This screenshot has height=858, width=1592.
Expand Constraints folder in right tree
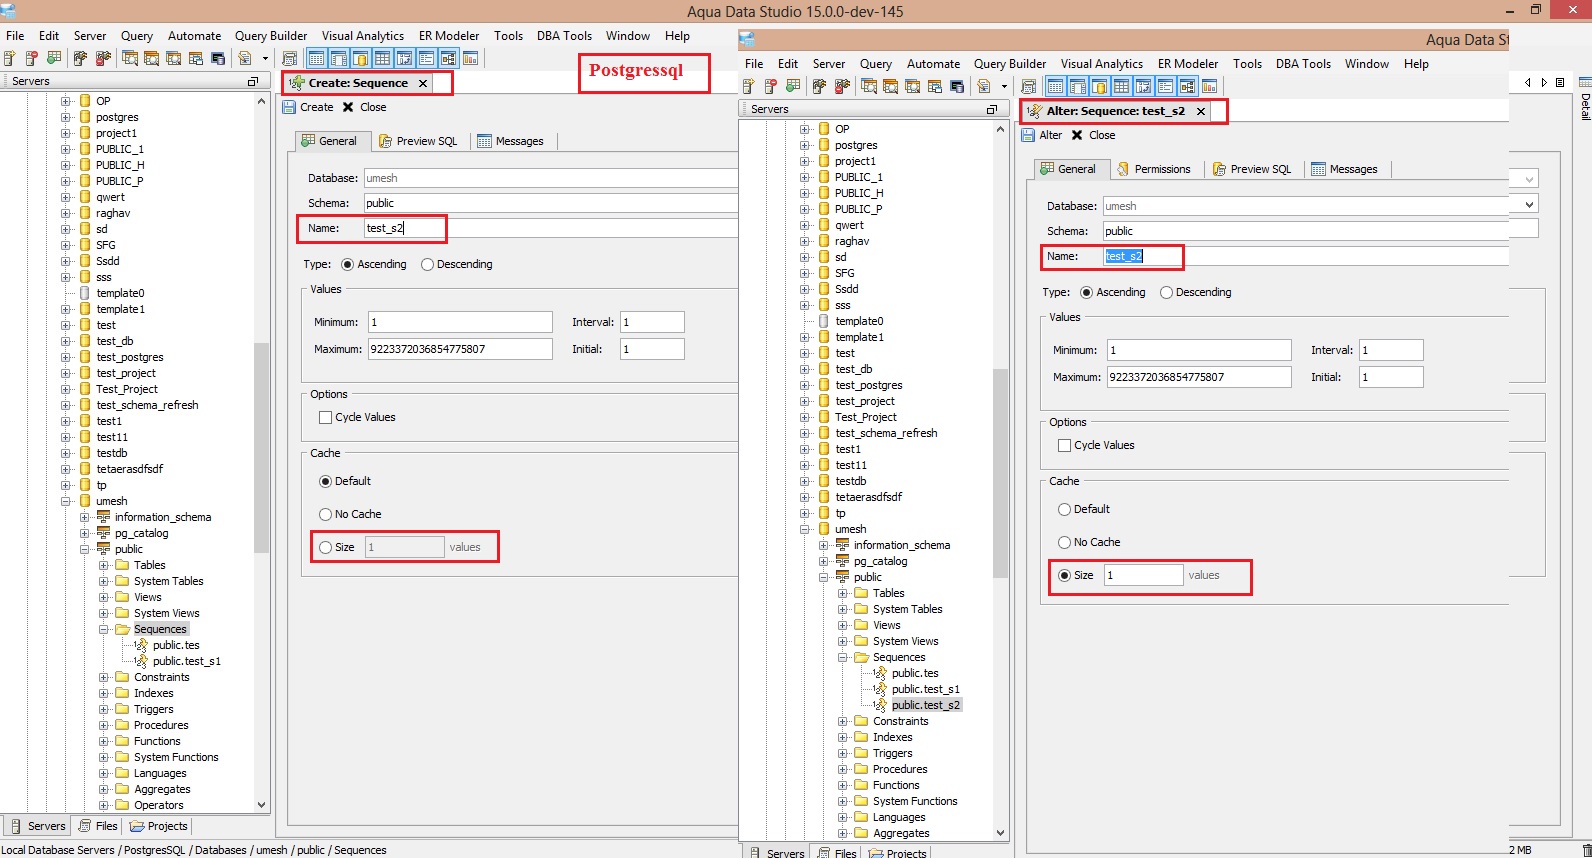(x=843, y=721)
